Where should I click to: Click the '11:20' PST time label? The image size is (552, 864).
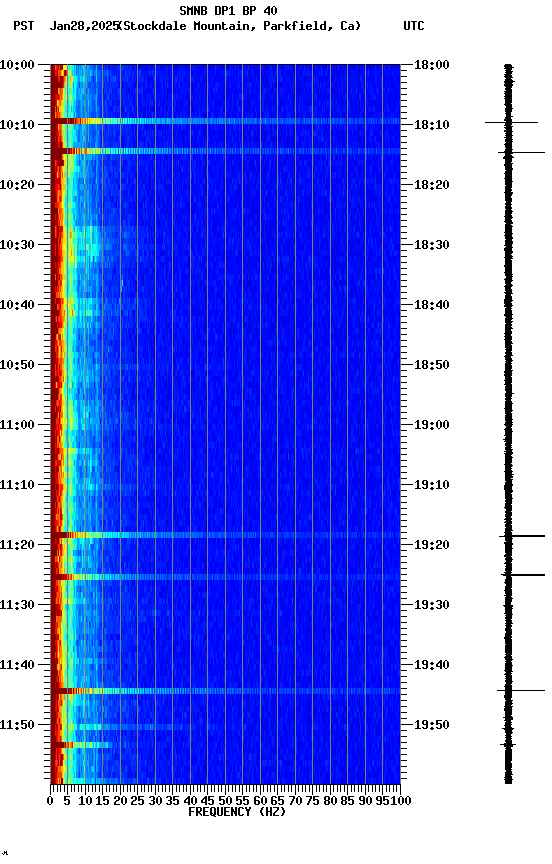(x=17, y=545)
